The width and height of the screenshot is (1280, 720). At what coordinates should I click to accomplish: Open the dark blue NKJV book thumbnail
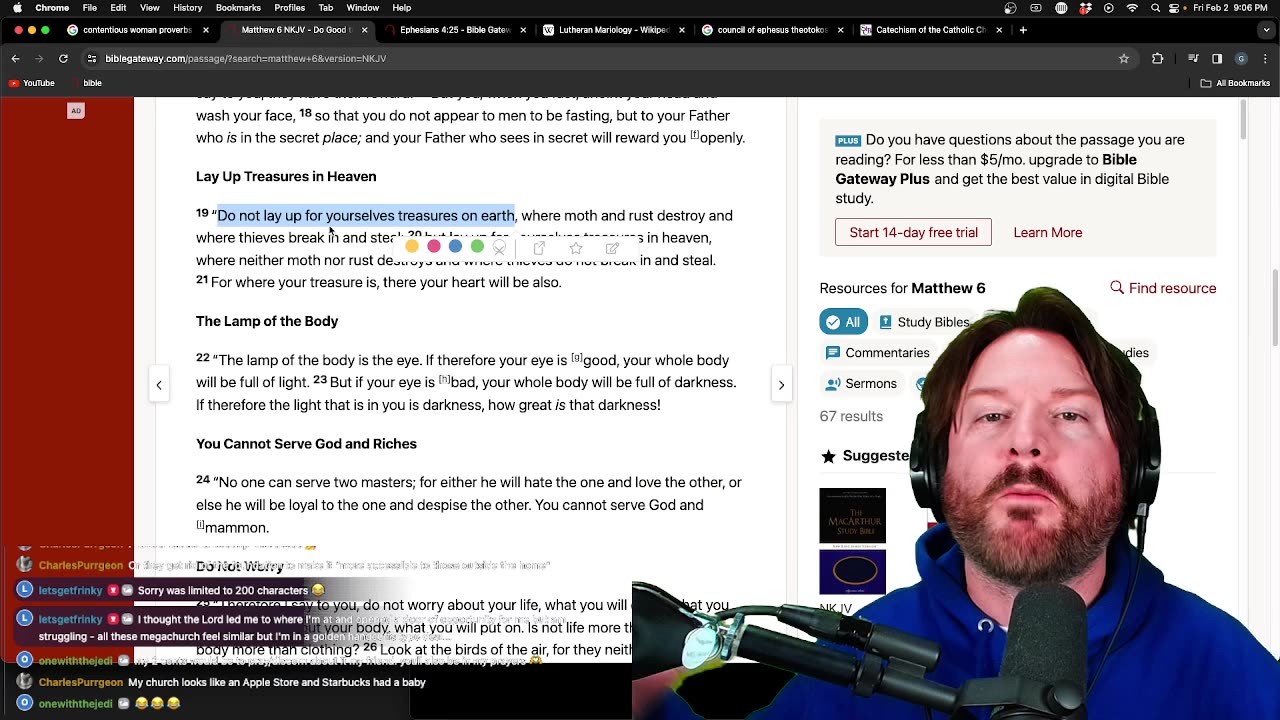tap(852, 572)
